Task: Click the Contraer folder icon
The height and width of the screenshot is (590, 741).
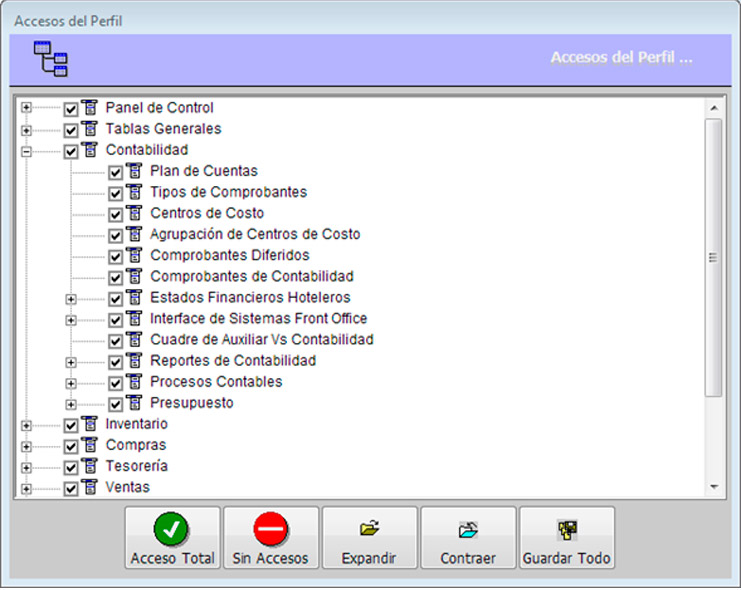Action: (468, 528)
